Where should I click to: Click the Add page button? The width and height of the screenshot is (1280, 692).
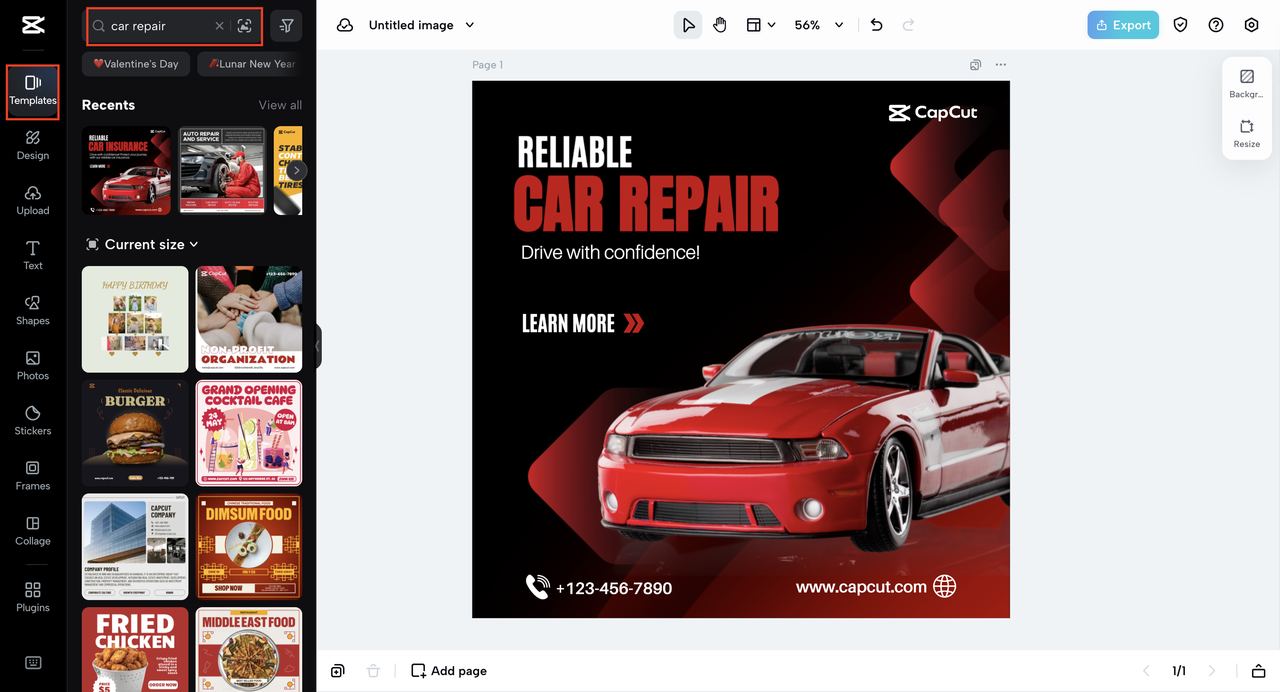tap(449, 671)
